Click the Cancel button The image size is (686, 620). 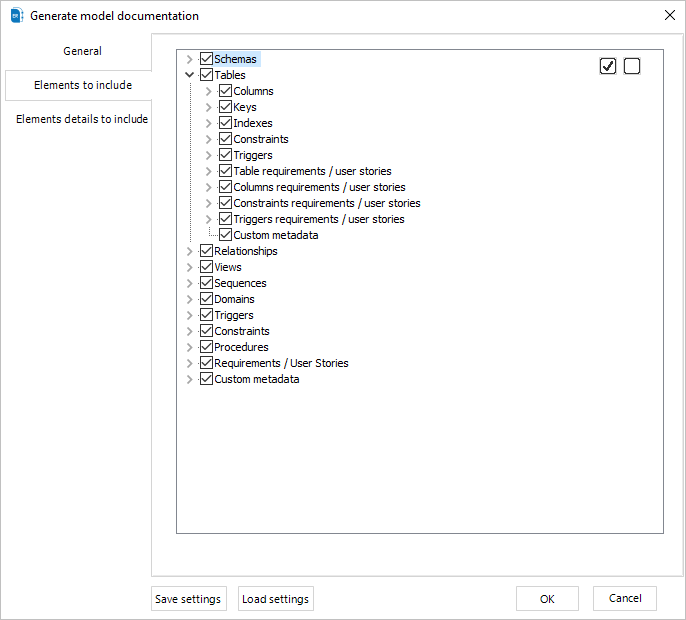(625, 598)
